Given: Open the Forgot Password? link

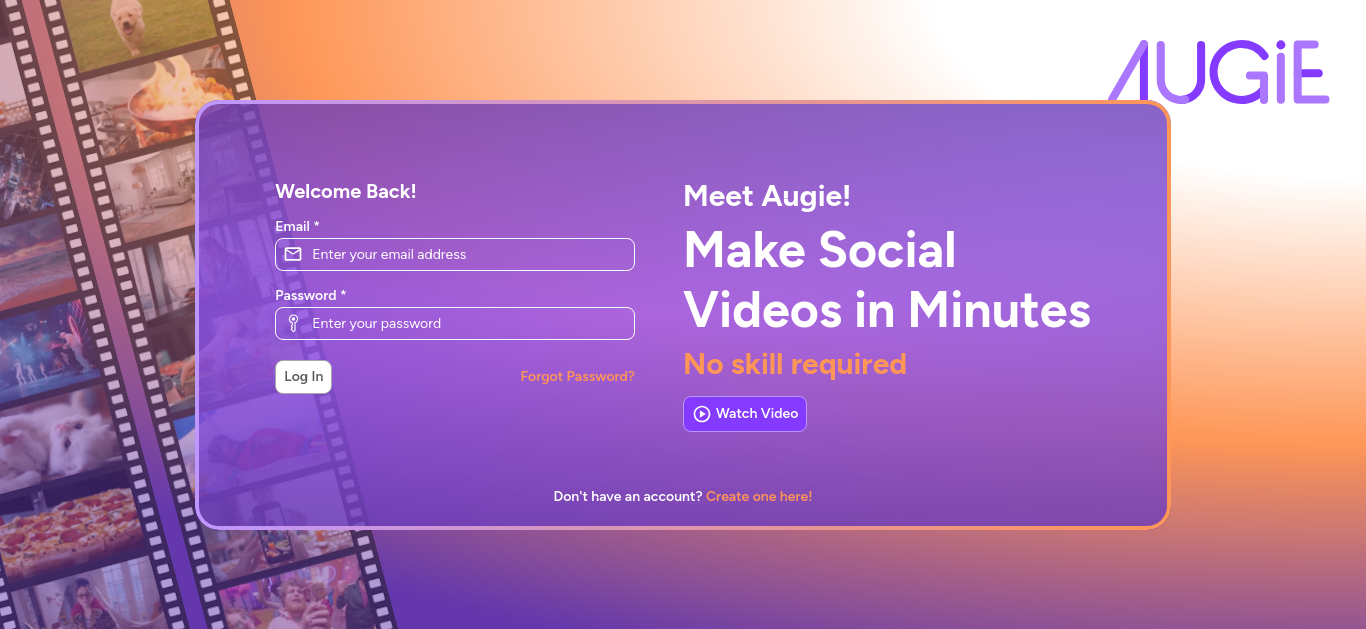Looking at the screenshot, I should tap(577, 377).
